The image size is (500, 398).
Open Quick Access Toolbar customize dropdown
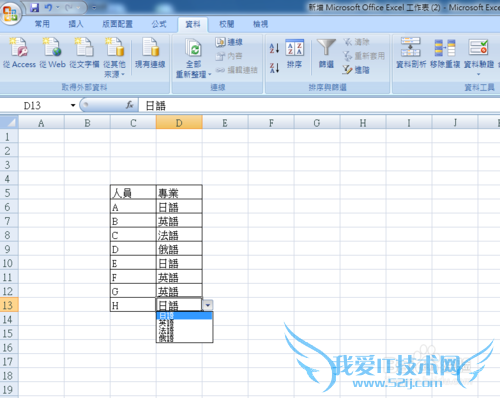94,8
